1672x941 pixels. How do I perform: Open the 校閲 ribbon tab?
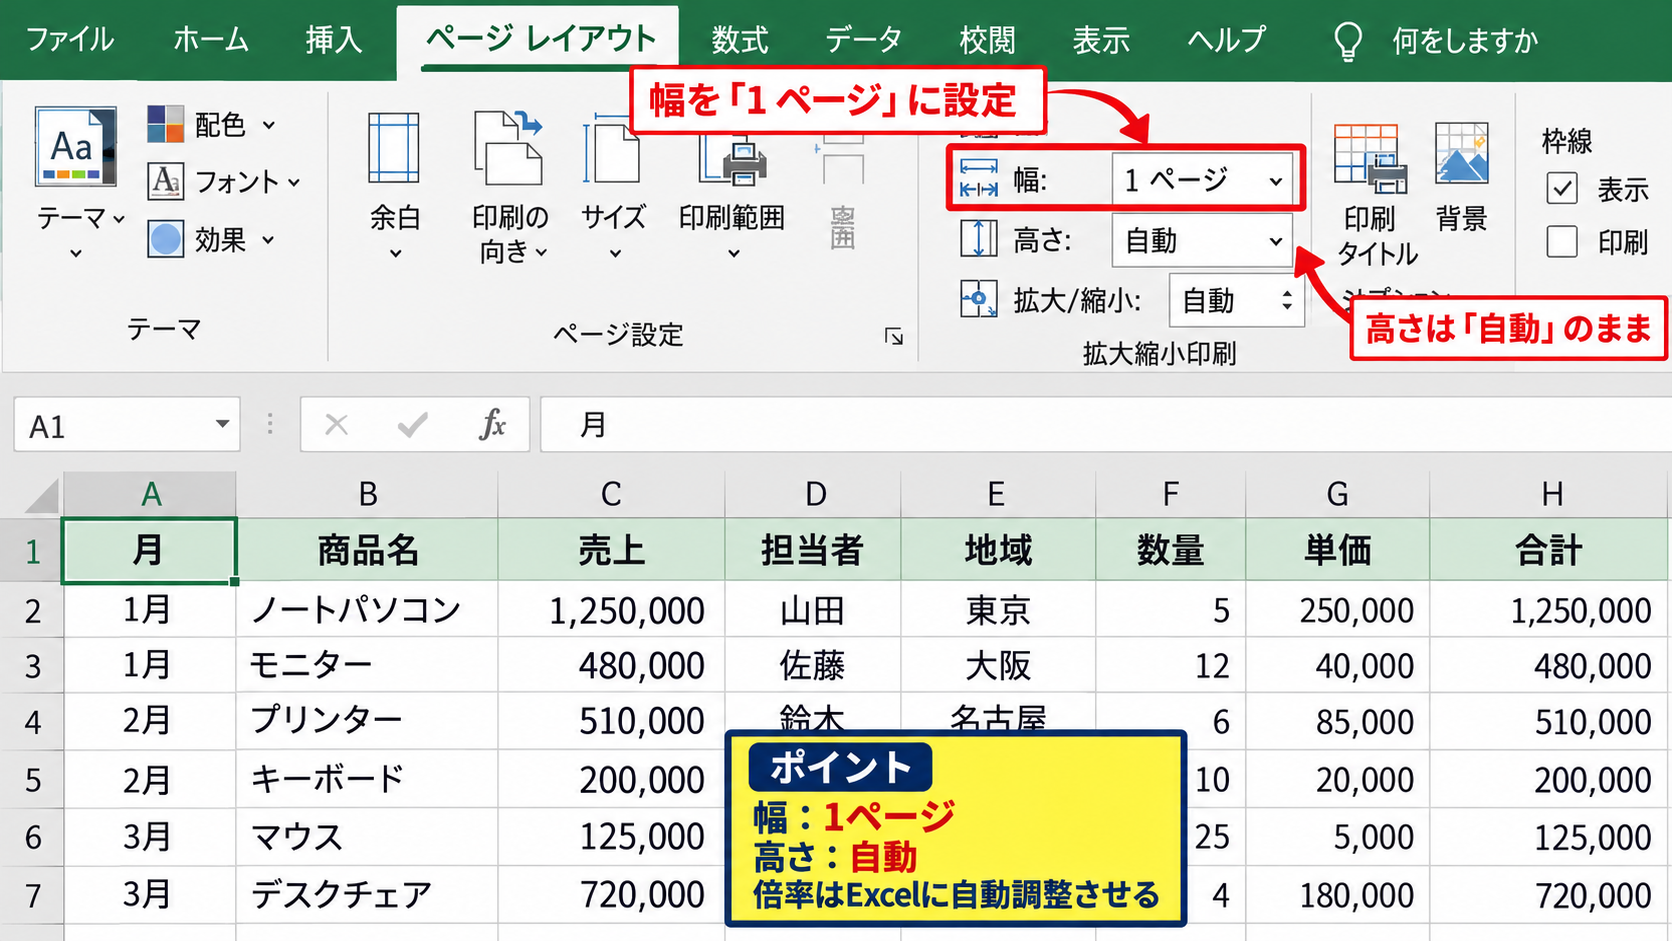pyautogui.click(x=987, y=40)
